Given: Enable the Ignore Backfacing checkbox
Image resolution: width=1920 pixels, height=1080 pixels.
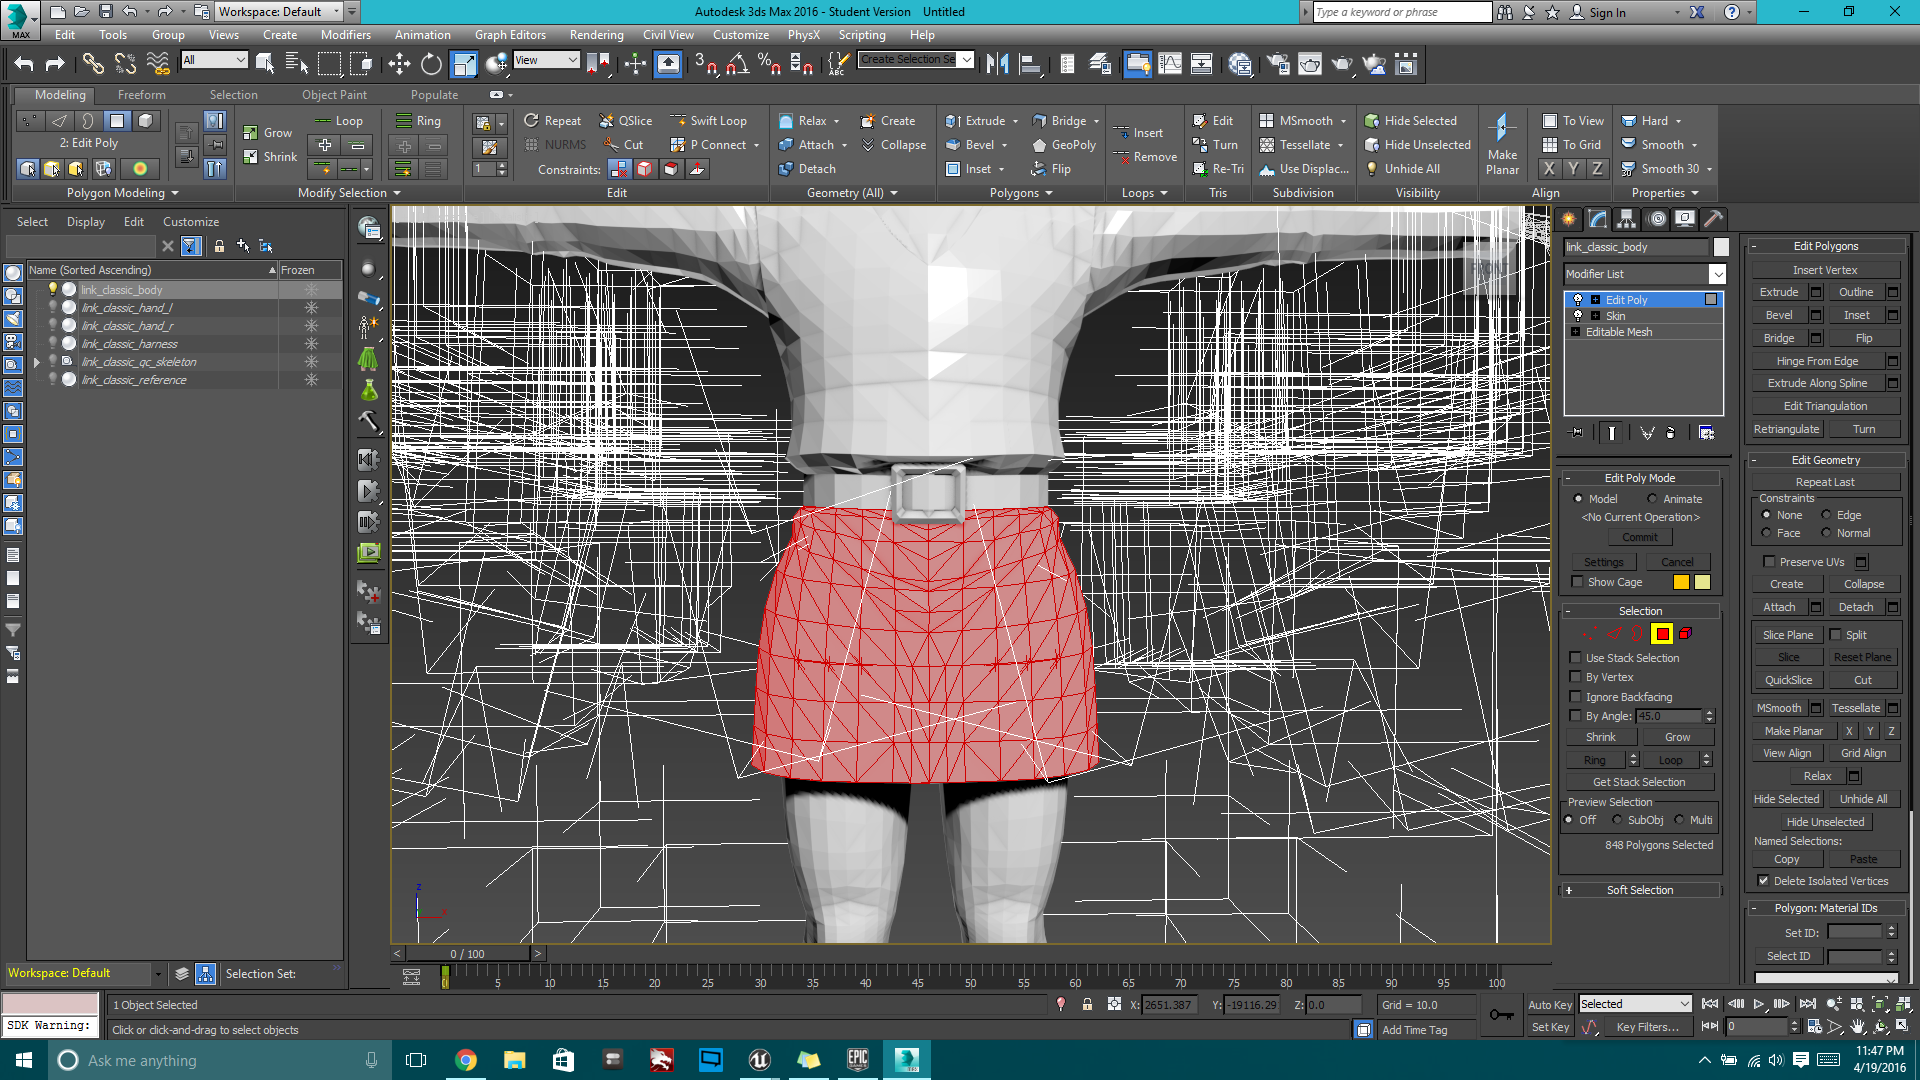Looking at the screenshot, I should [1576, 697].
